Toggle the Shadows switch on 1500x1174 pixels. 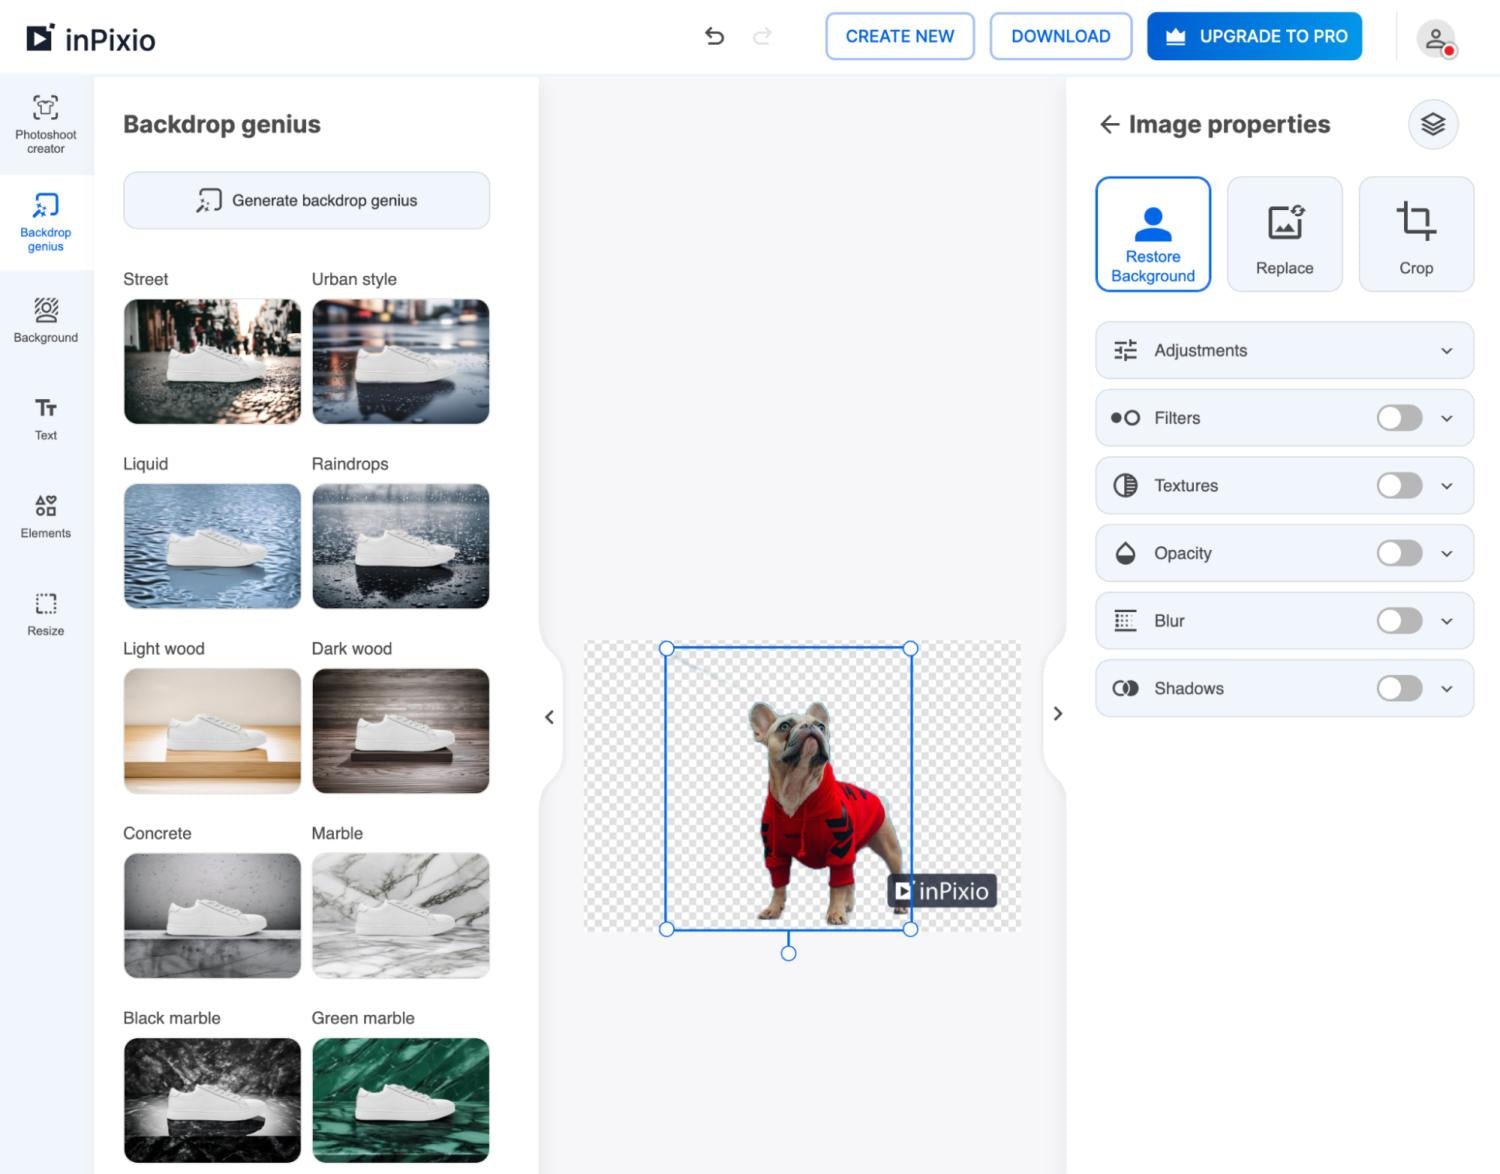click(1398, 688)
